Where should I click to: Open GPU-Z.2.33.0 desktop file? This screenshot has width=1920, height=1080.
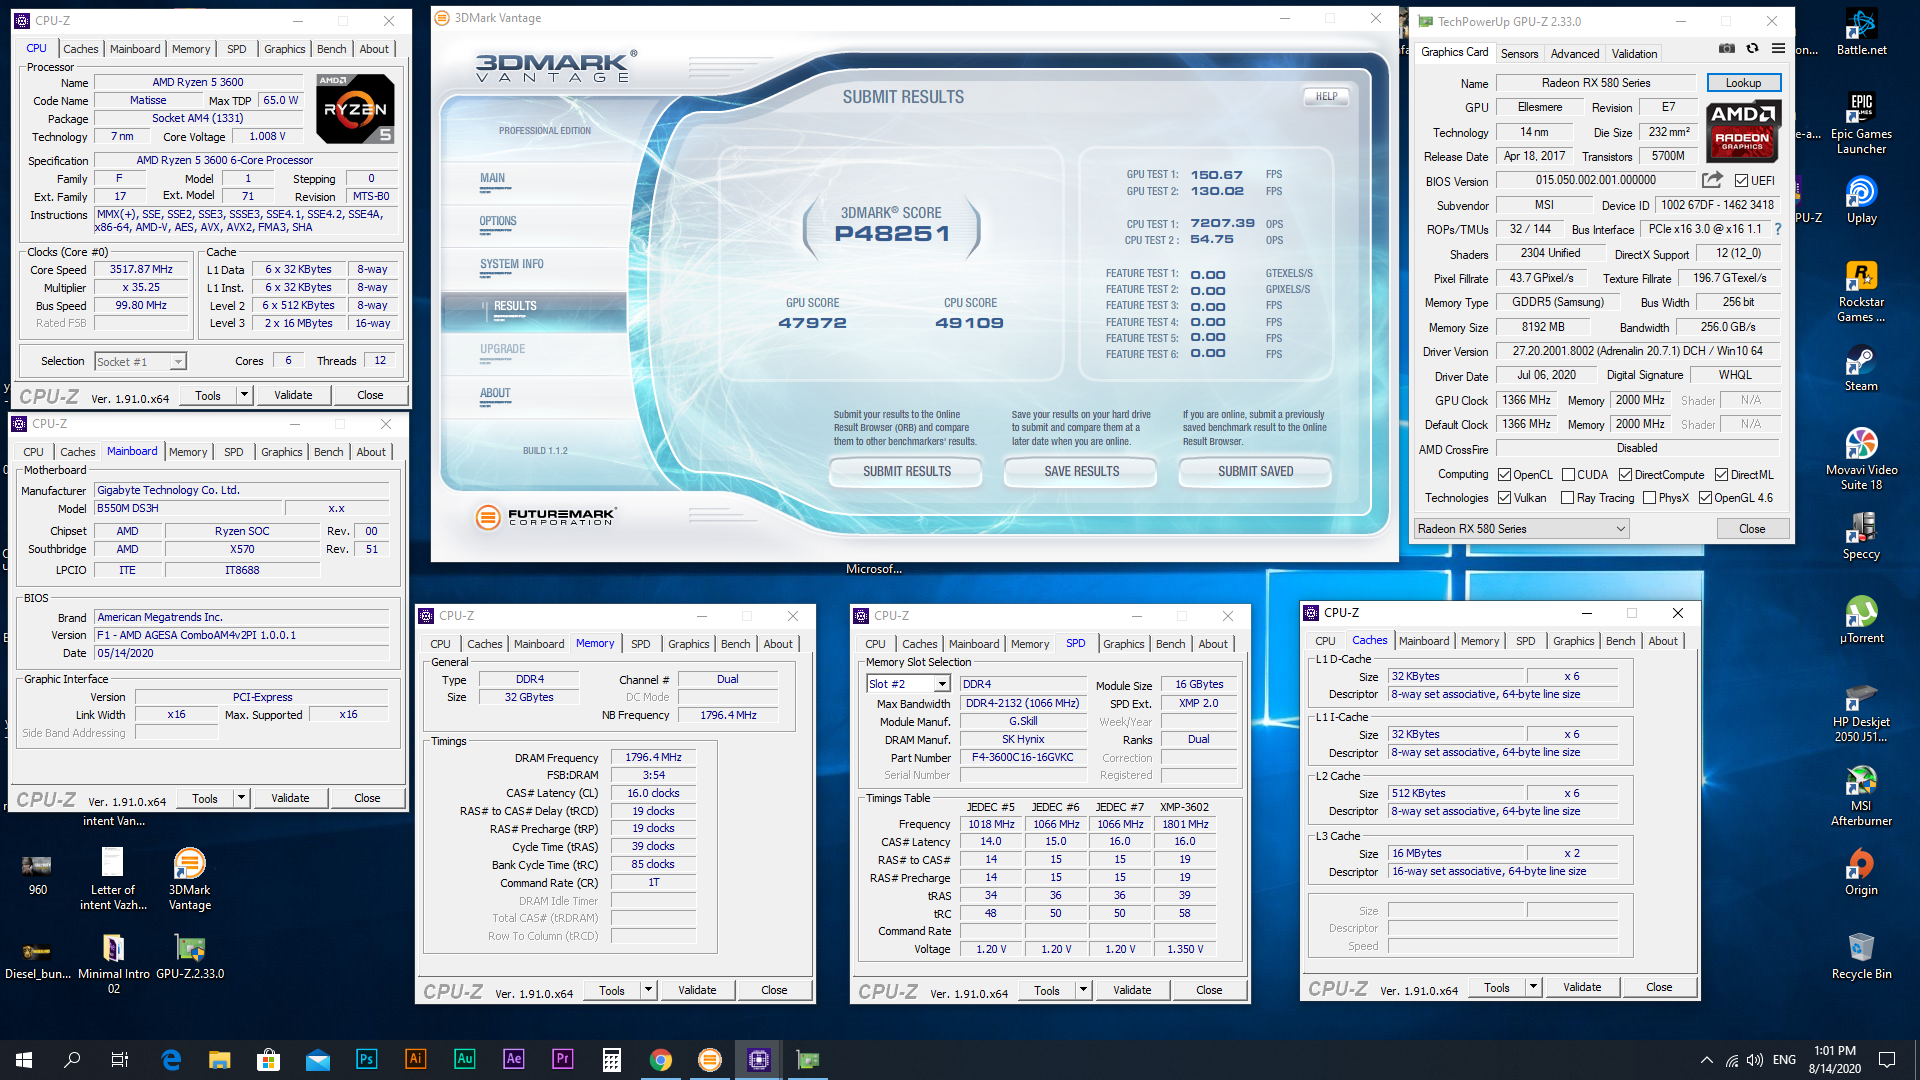pyautogui.click(x=190, y=956)
